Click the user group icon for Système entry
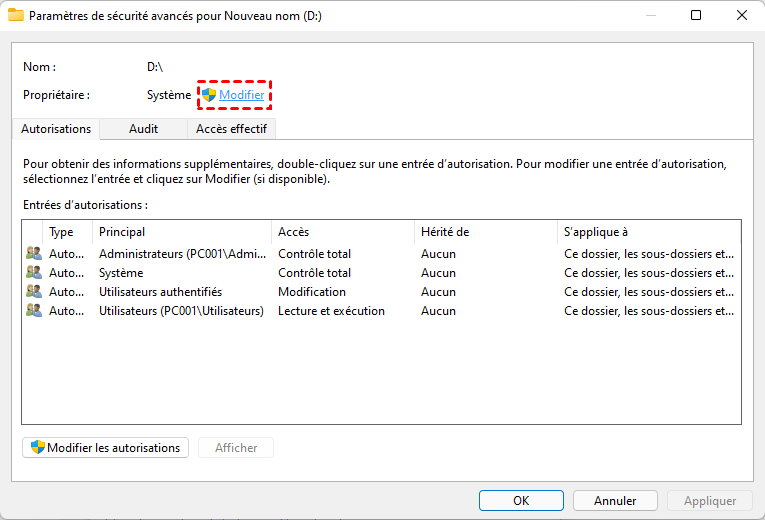 [x=34, y=273]
